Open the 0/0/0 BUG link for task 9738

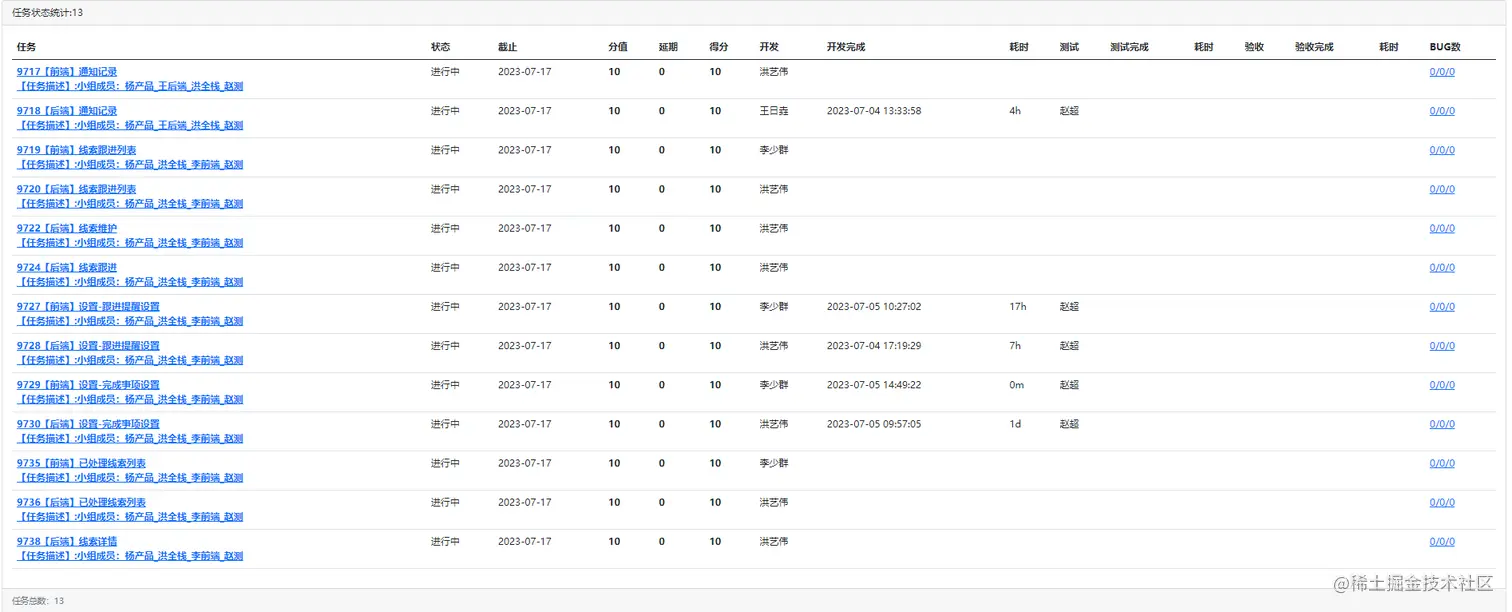click(x=1442, y=541)
